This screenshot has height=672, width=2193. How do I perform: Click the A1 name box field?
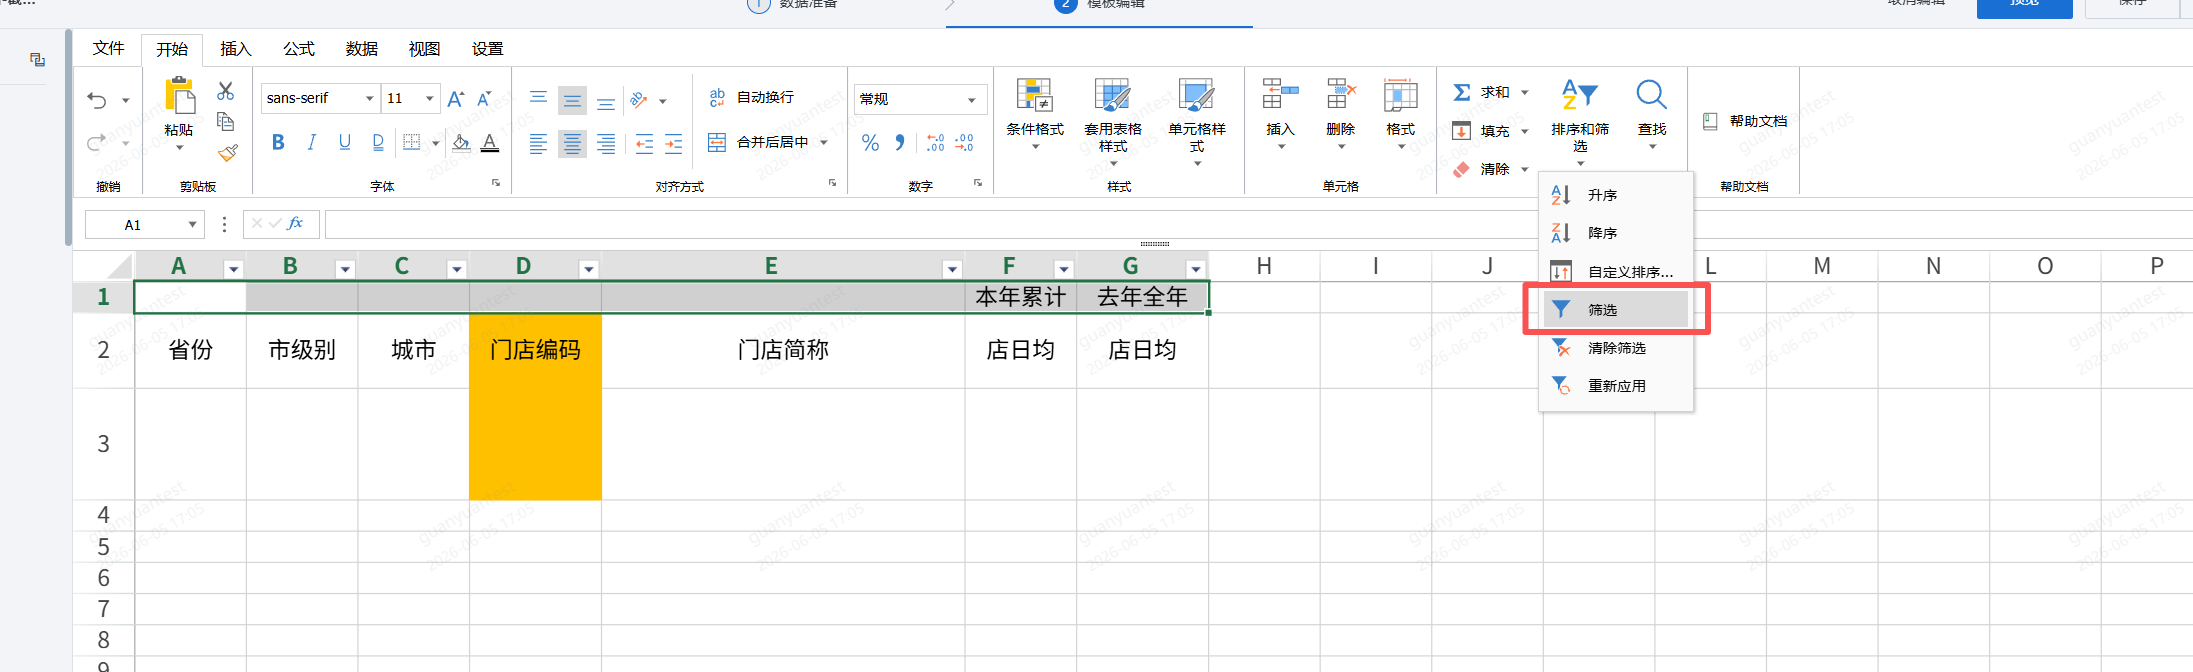[145, 225]
